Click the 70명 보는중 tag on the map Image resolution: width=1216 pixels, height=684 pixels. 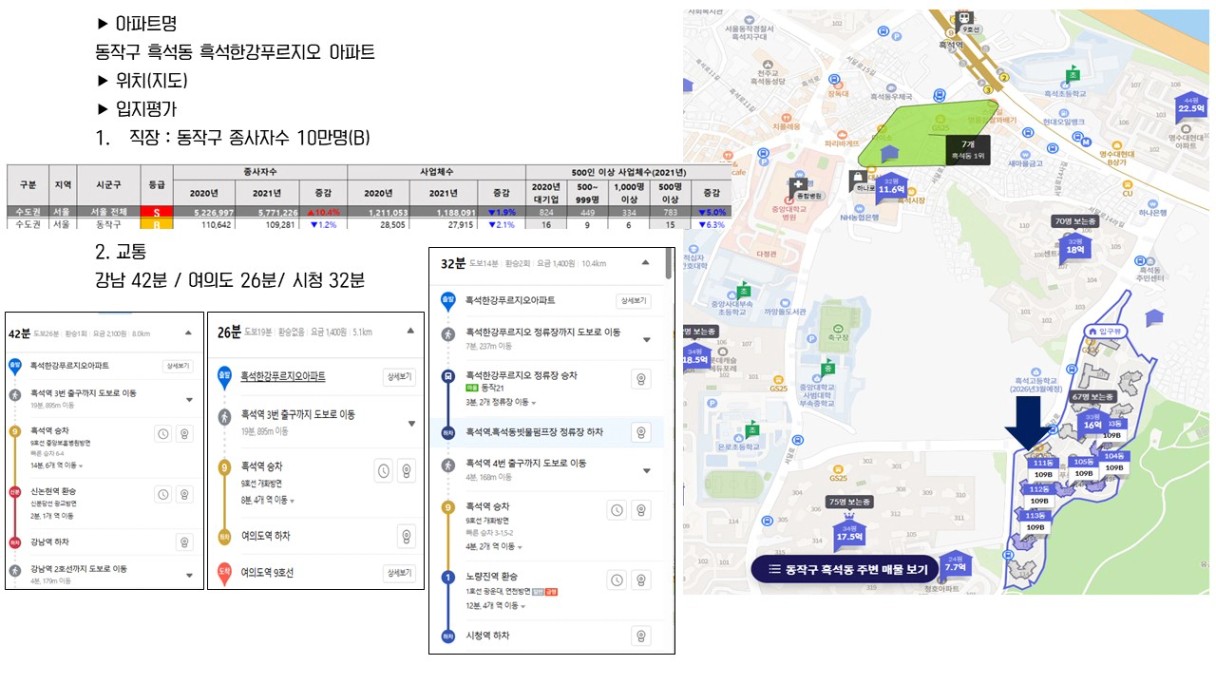click(x=1075, y=221)
